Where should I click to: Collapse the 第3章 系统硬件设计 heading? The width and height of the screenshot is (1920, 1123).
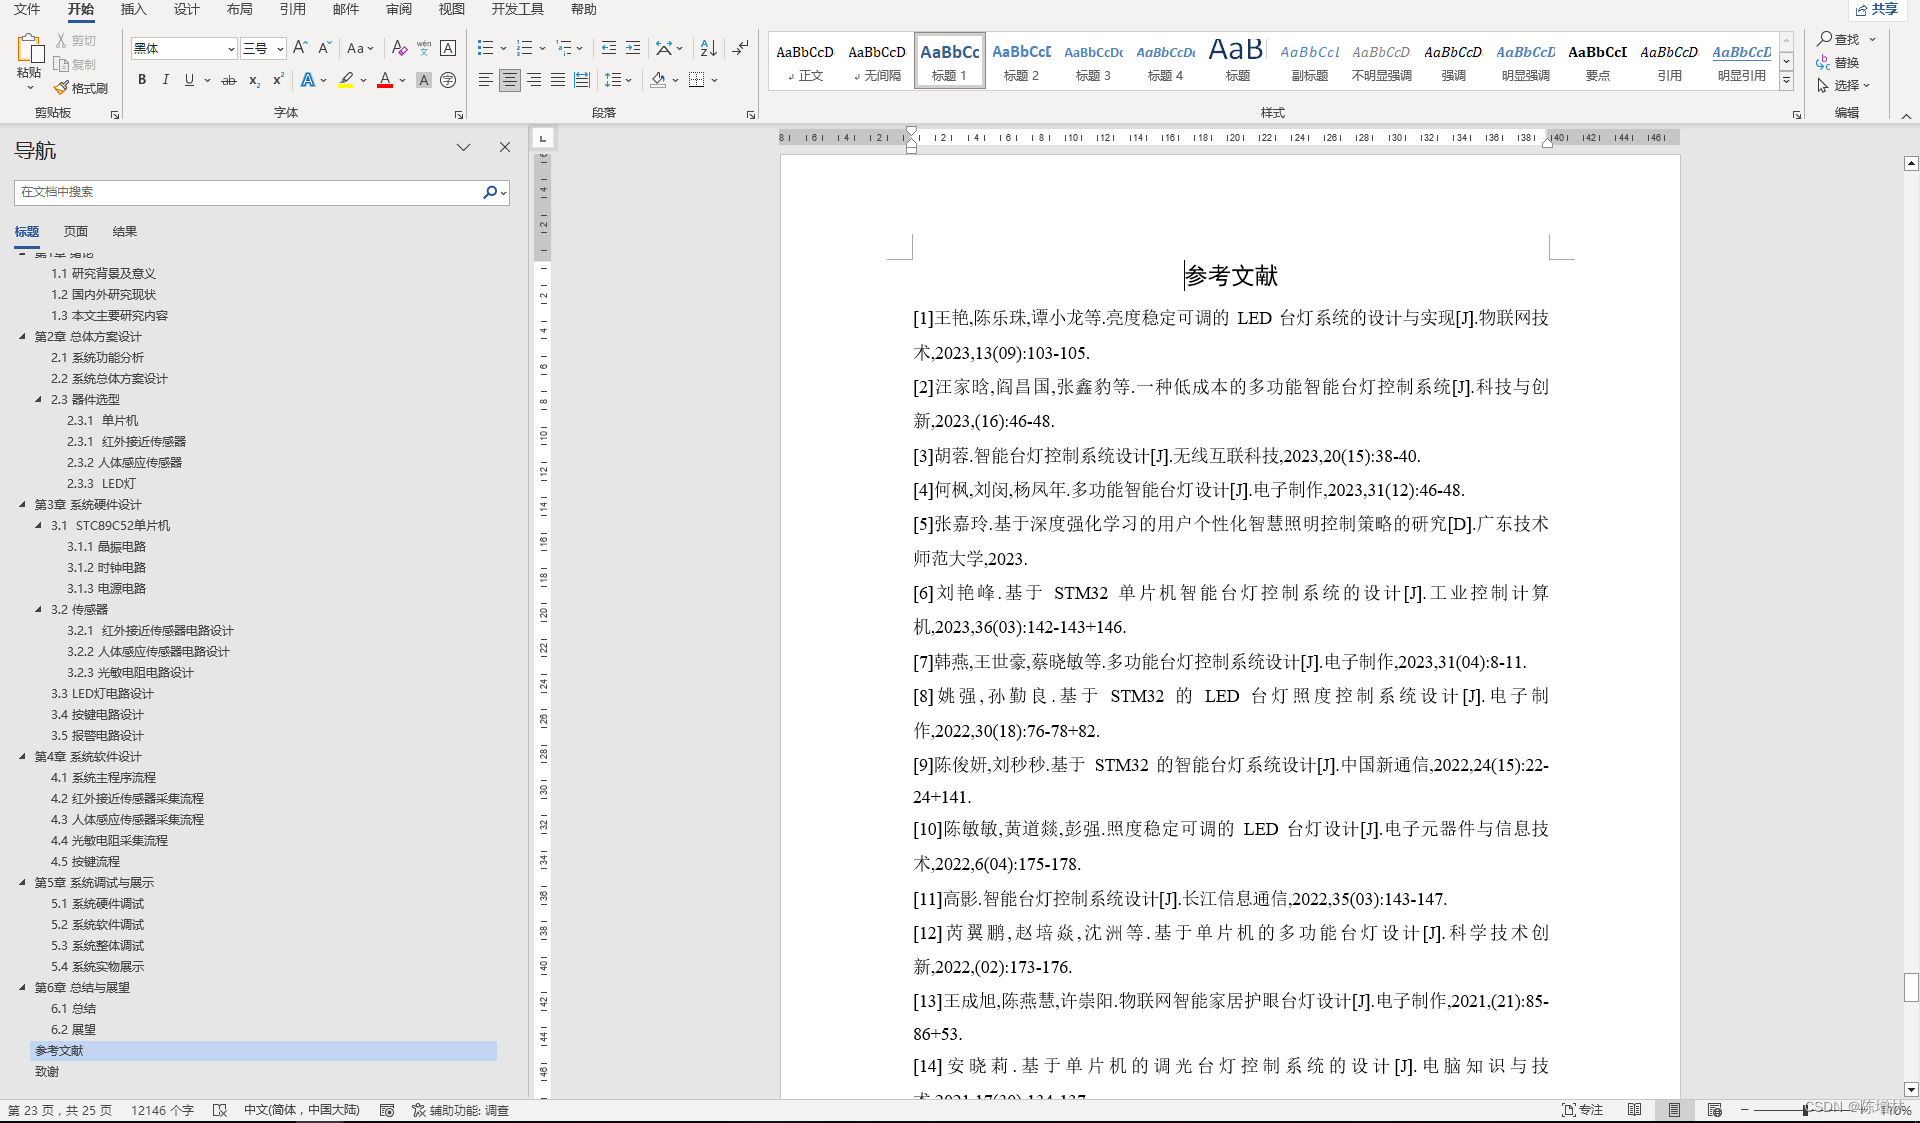[x=22, y=504]
